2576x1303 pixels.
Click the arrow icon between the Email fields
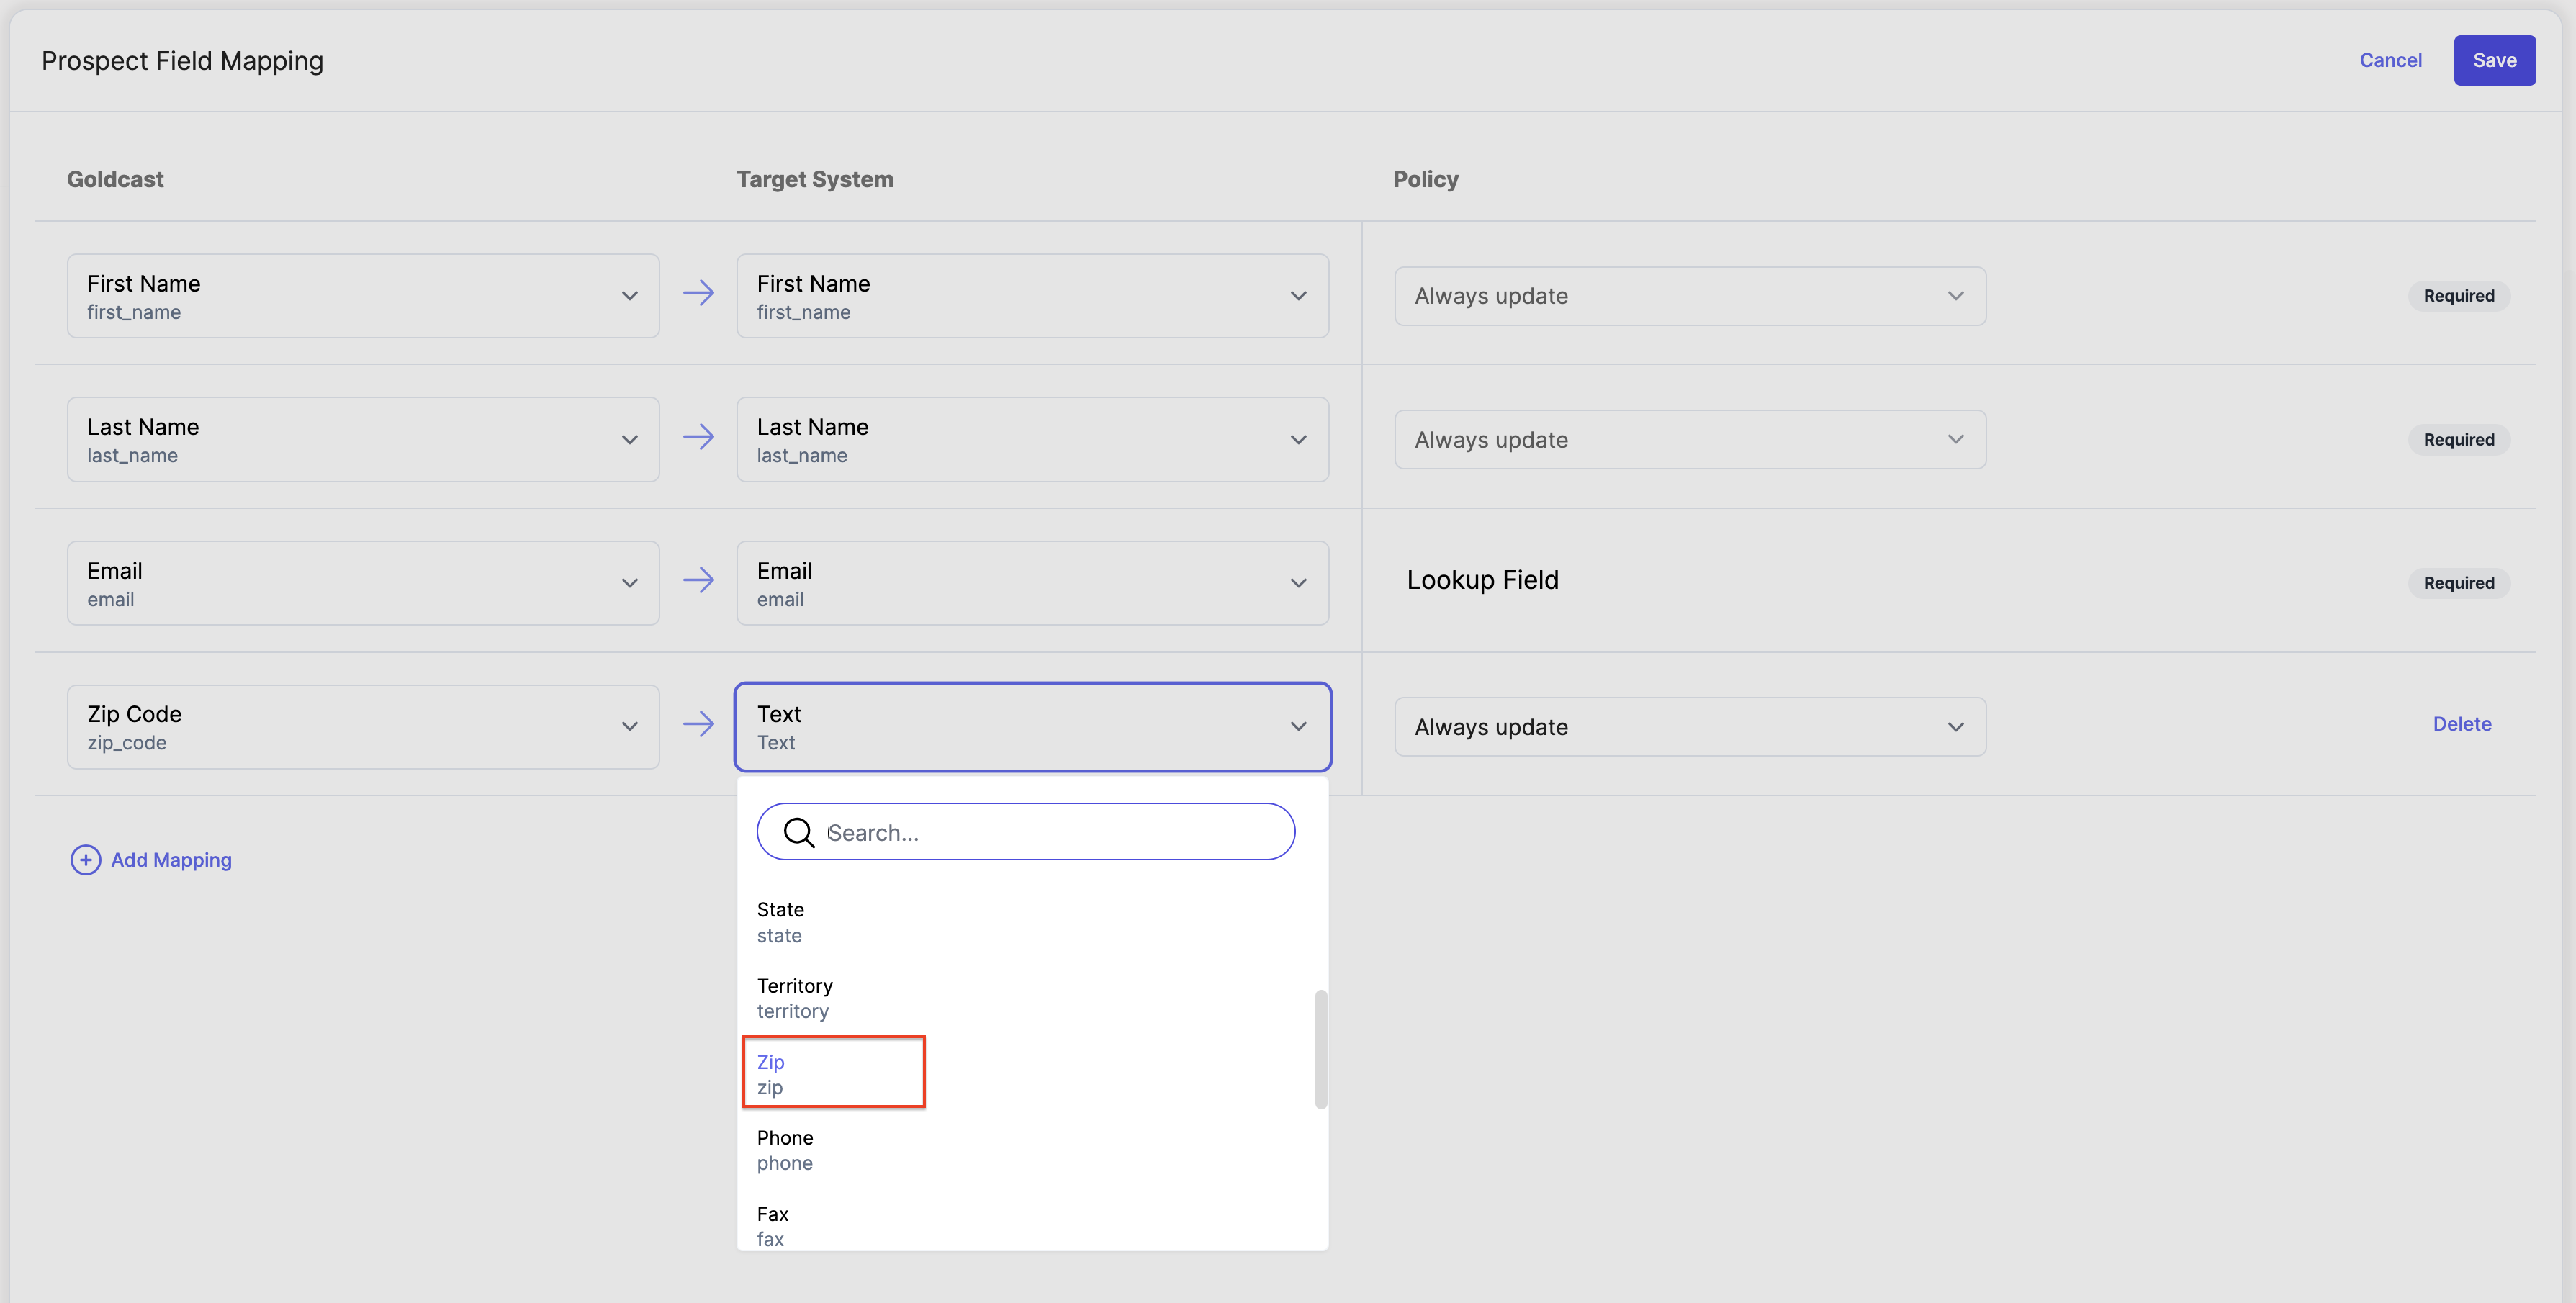[700, 581]
